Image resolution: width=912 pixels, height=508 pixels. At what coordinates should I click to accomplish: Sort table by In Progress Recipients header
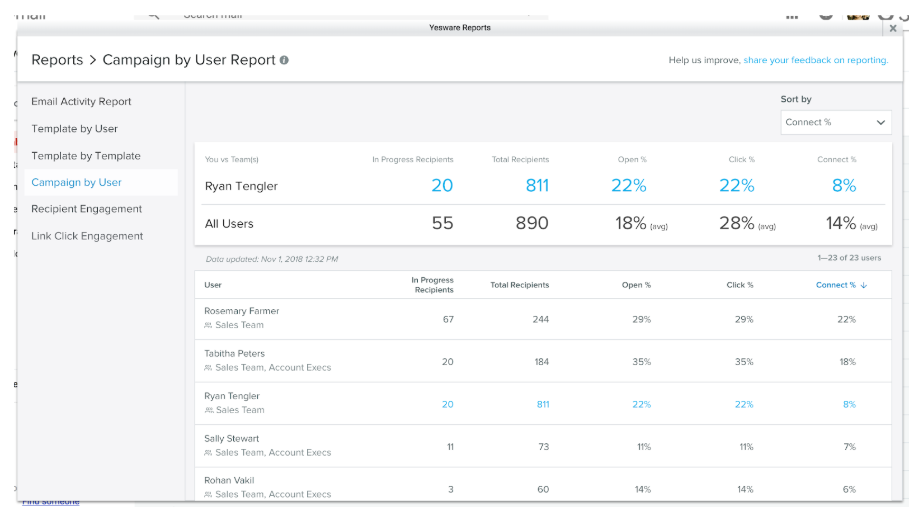[432, 285]
